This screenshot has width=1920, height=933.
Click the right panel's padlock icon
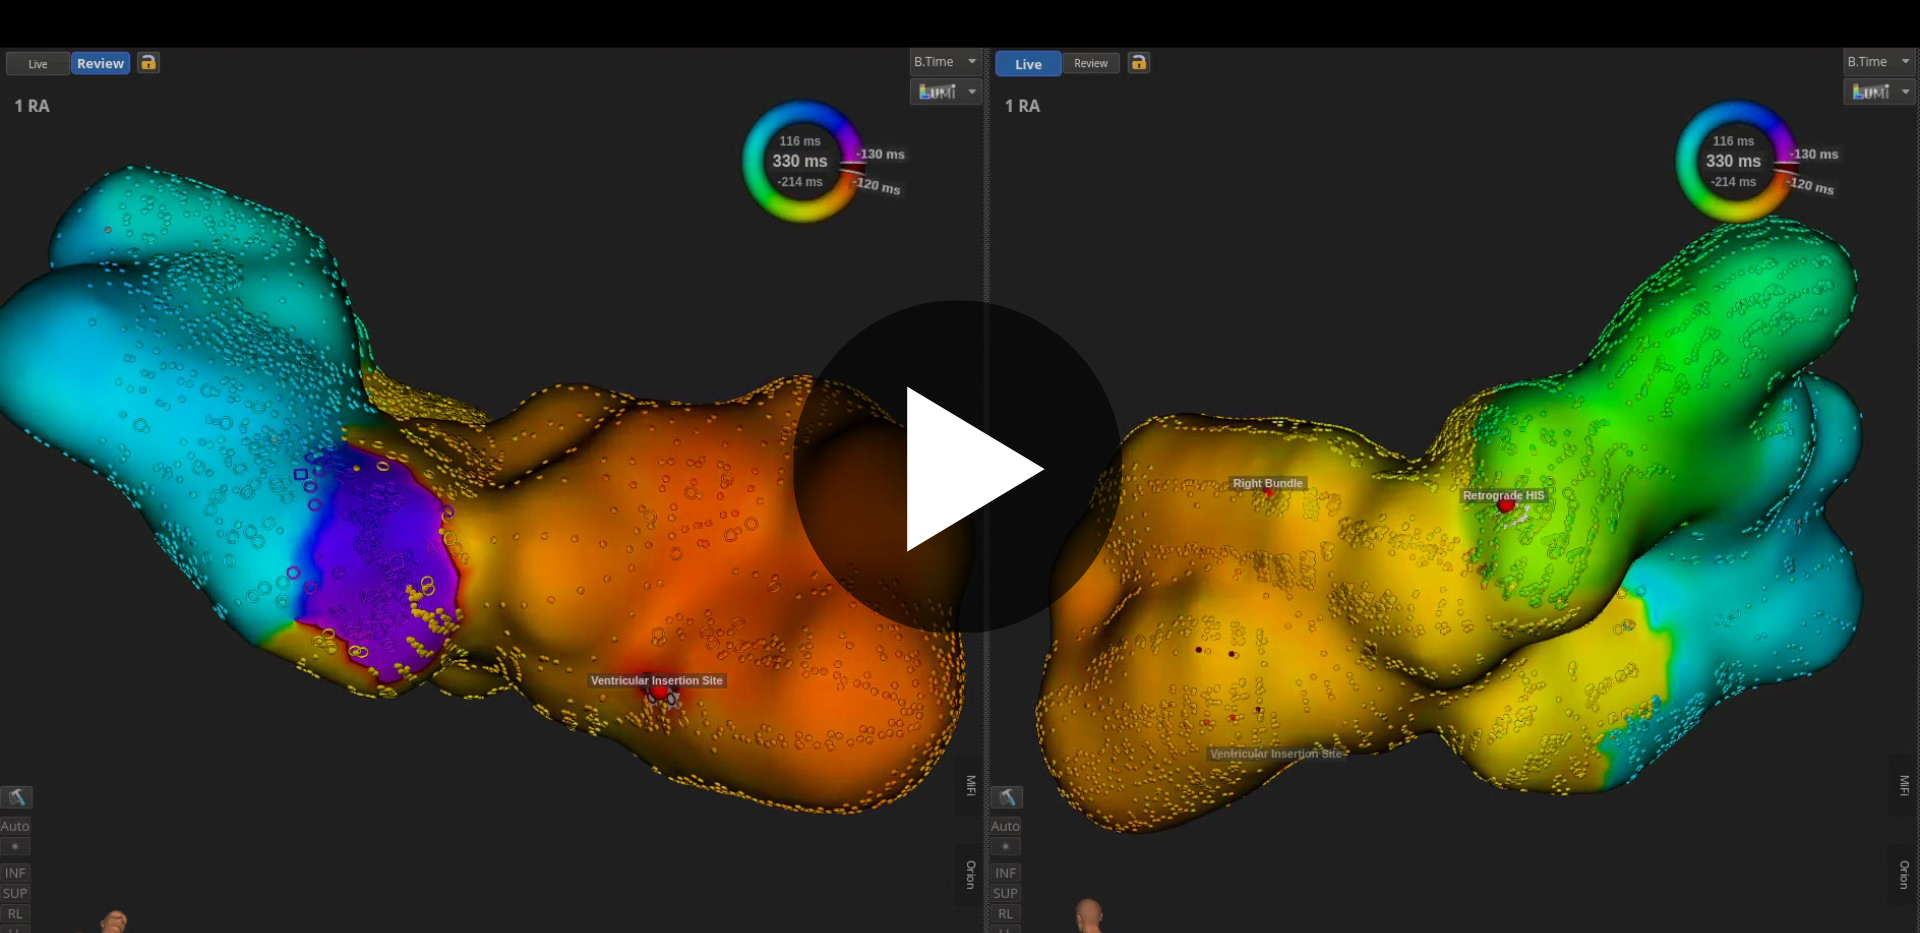(x=1139, y=63)
